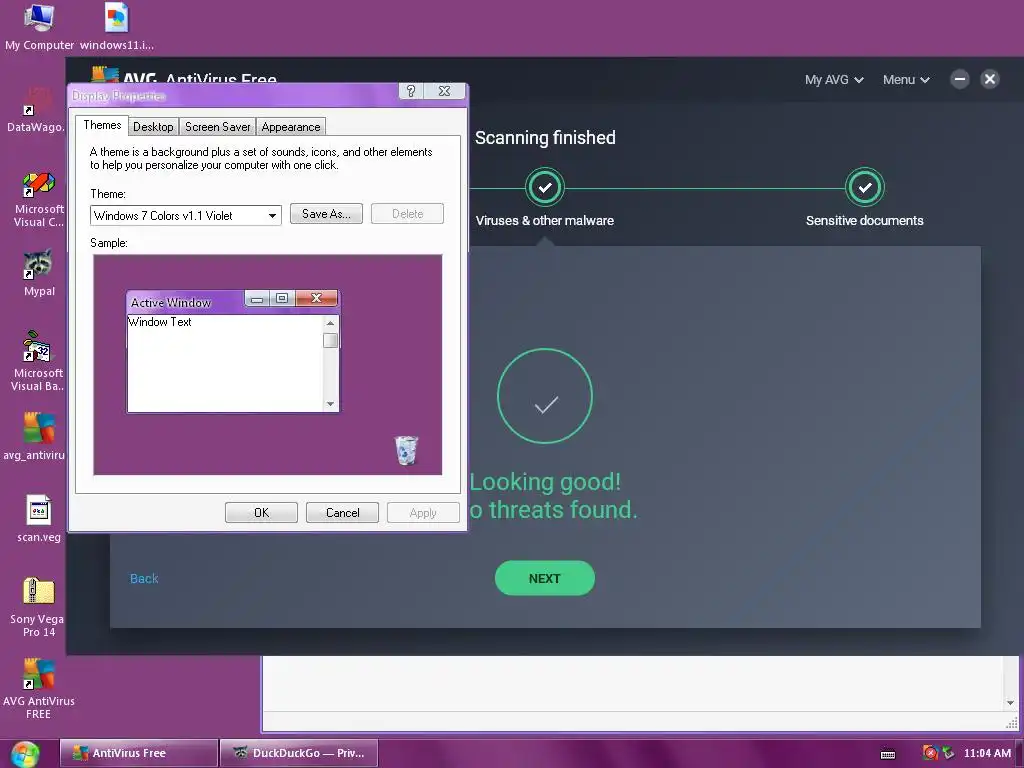The height and width of the screenshot is (768, 1024).
Task: Switch to the Themes tab
Action: coord(102,125)
